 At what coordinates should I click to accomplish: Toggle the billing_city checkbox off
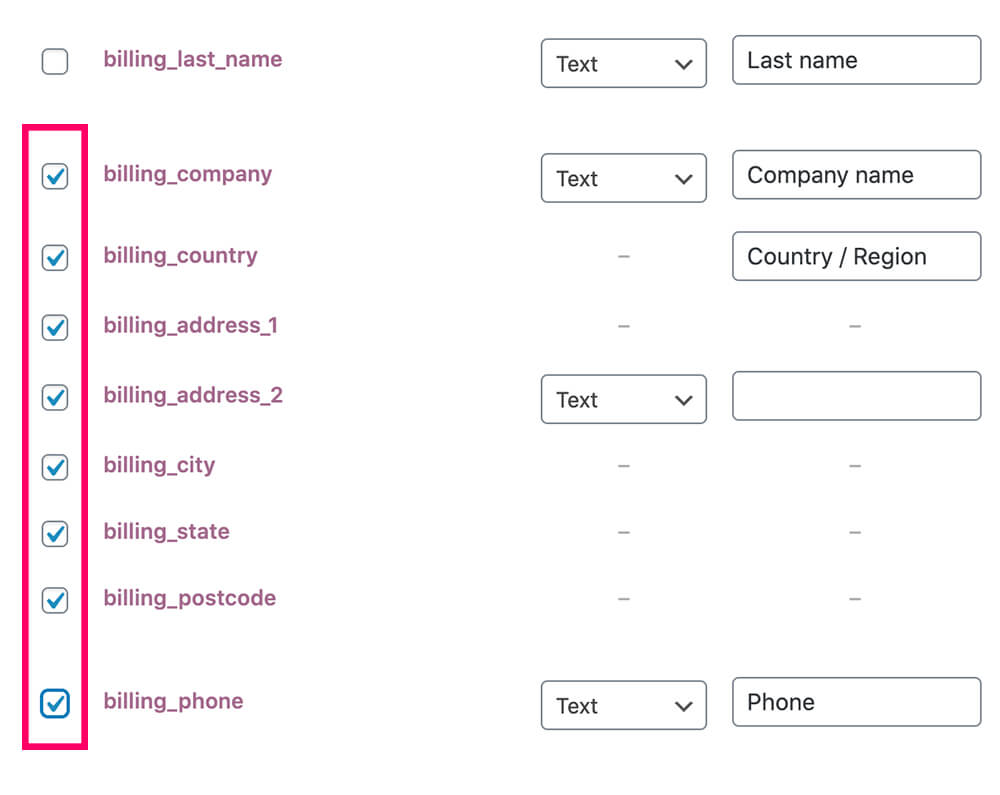(x=55, y=467)
